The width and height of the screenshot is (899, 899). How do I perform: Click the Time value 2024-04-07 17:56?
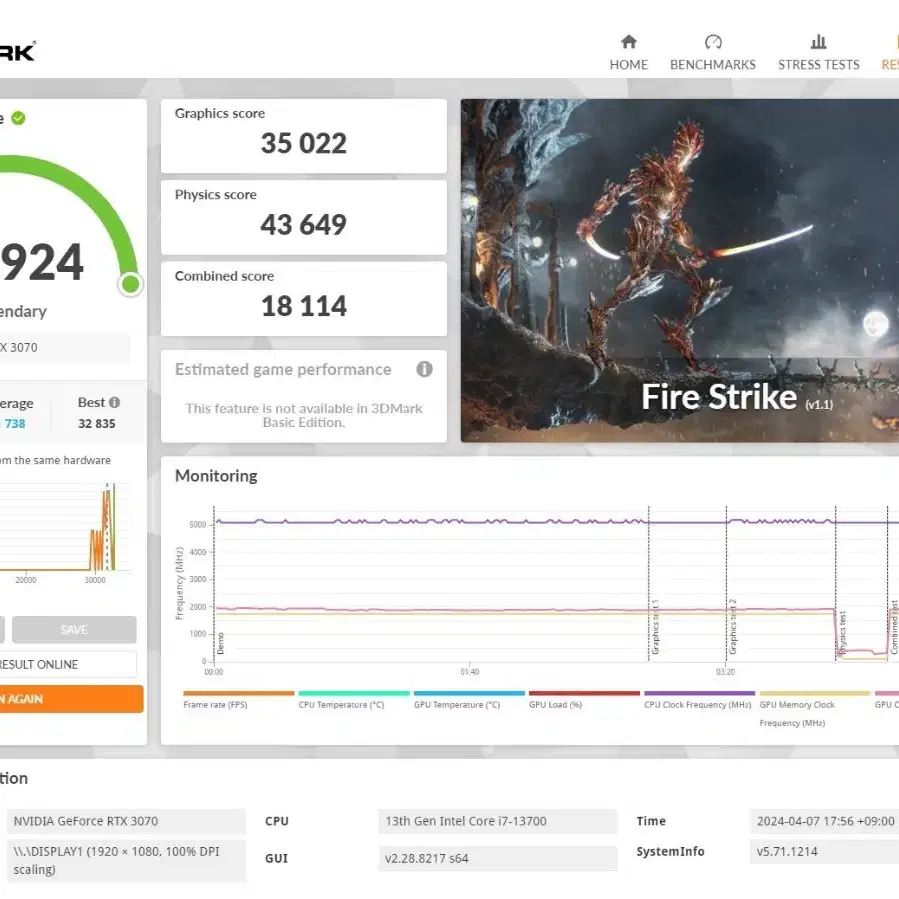pos(826,821)
